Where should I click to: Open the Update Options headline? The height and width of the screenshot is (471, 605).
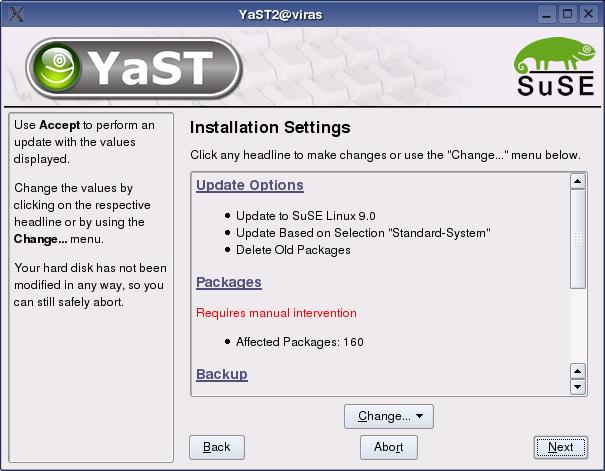[250, 185]
